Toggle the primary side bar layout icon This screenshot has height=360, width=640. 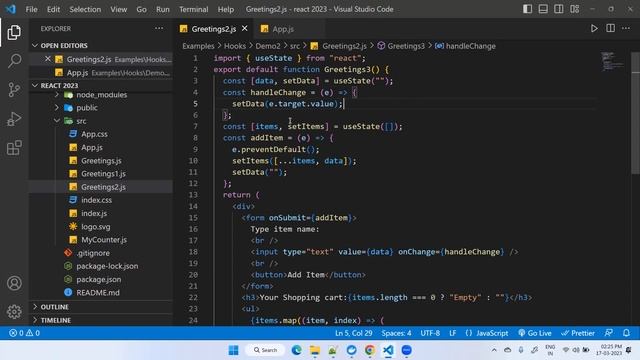tap(527, 9)
